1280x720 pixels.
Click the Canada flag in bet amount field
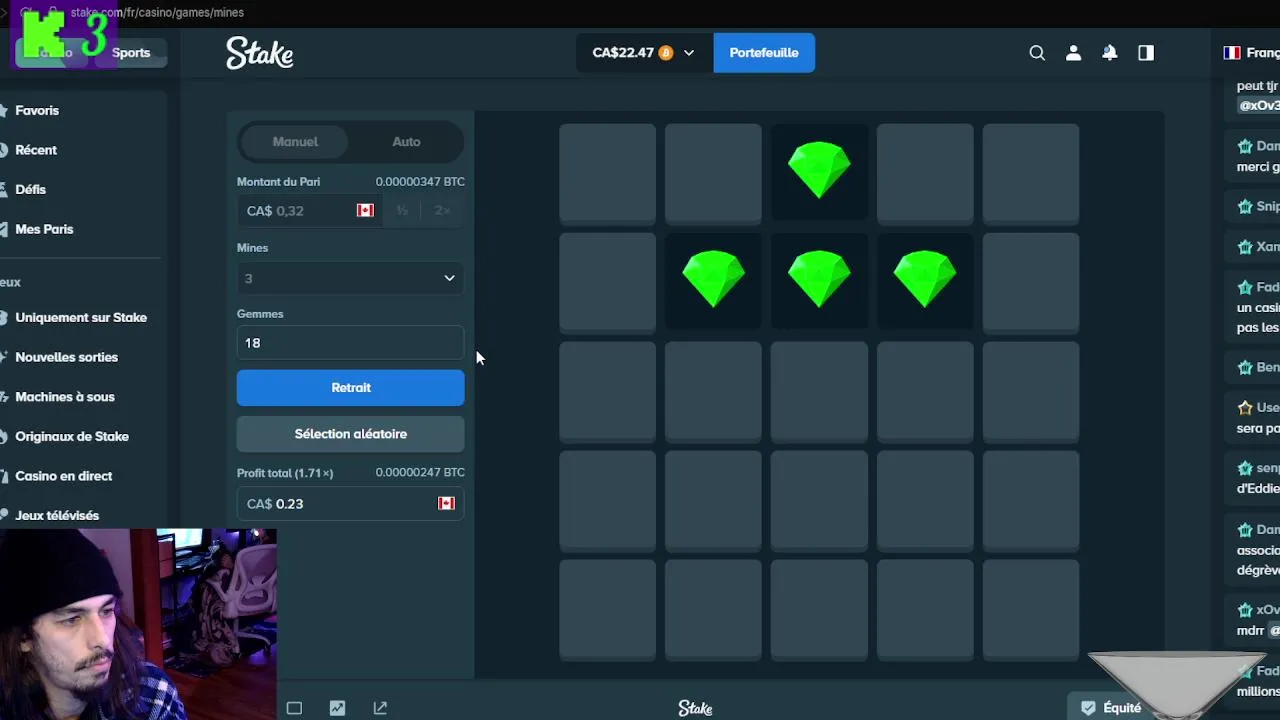365,210
